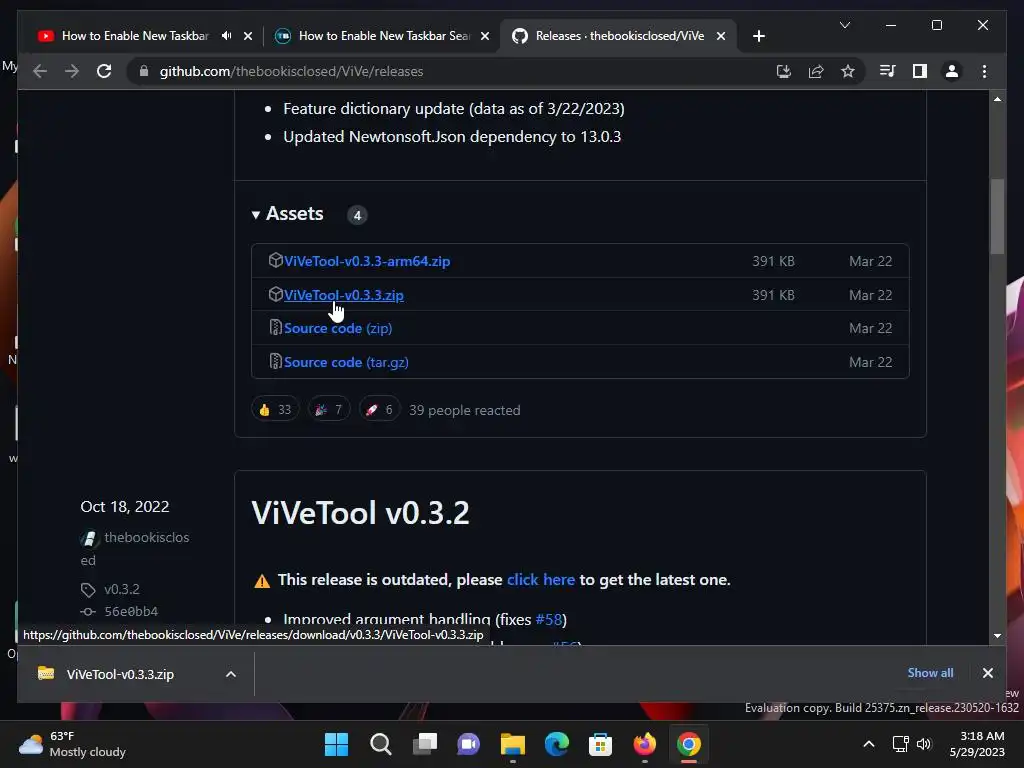Screen dimensions: 1024x768
Task: Open weather widget Mostly cloudy
Action: 72,744
